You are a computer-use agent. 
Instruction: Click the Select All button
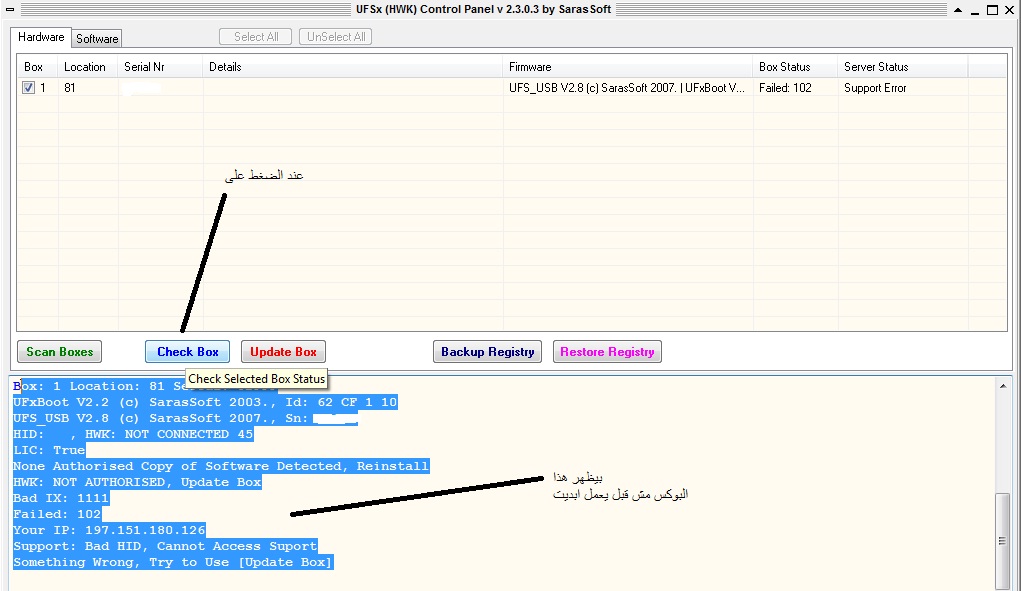coord(257,36)
